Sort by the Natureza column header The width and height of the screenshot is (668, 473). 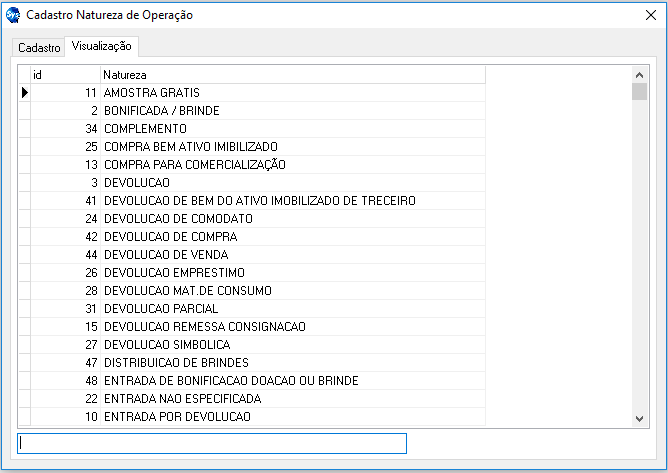click(x=292, y=75)
